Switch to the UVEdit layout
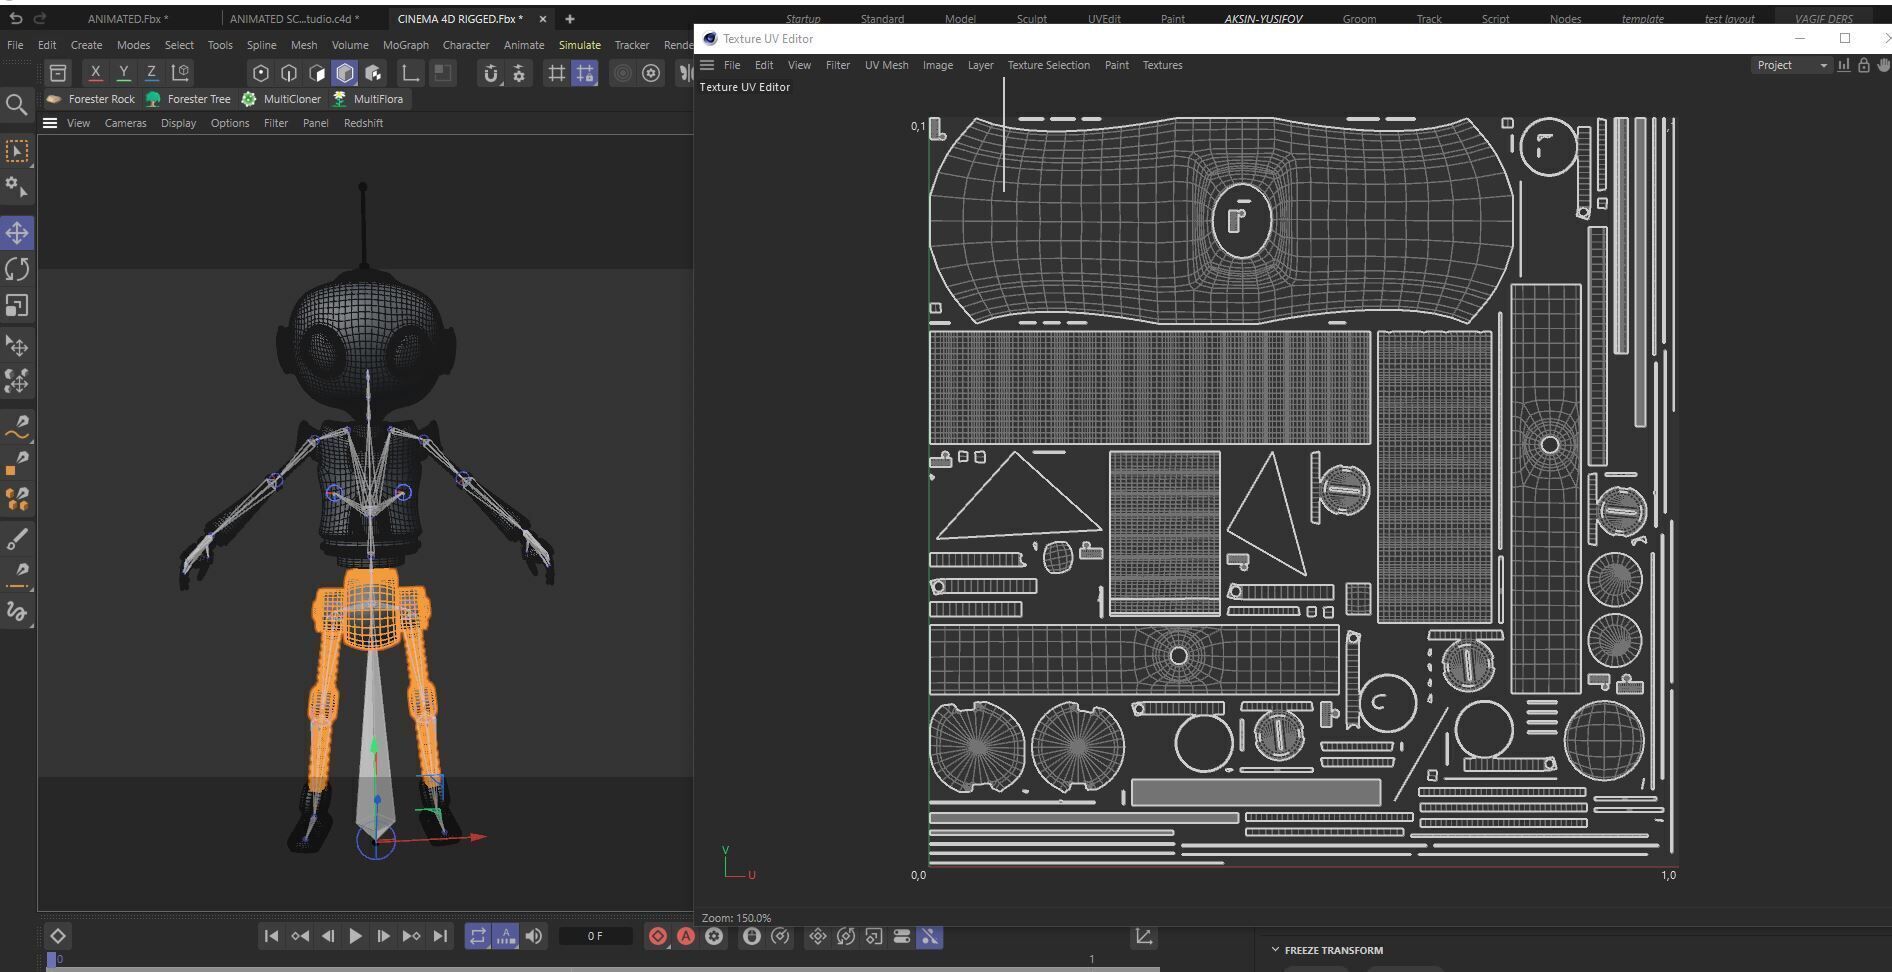This screenshot has height=972, width=1892. click(x=1104, y=19)
